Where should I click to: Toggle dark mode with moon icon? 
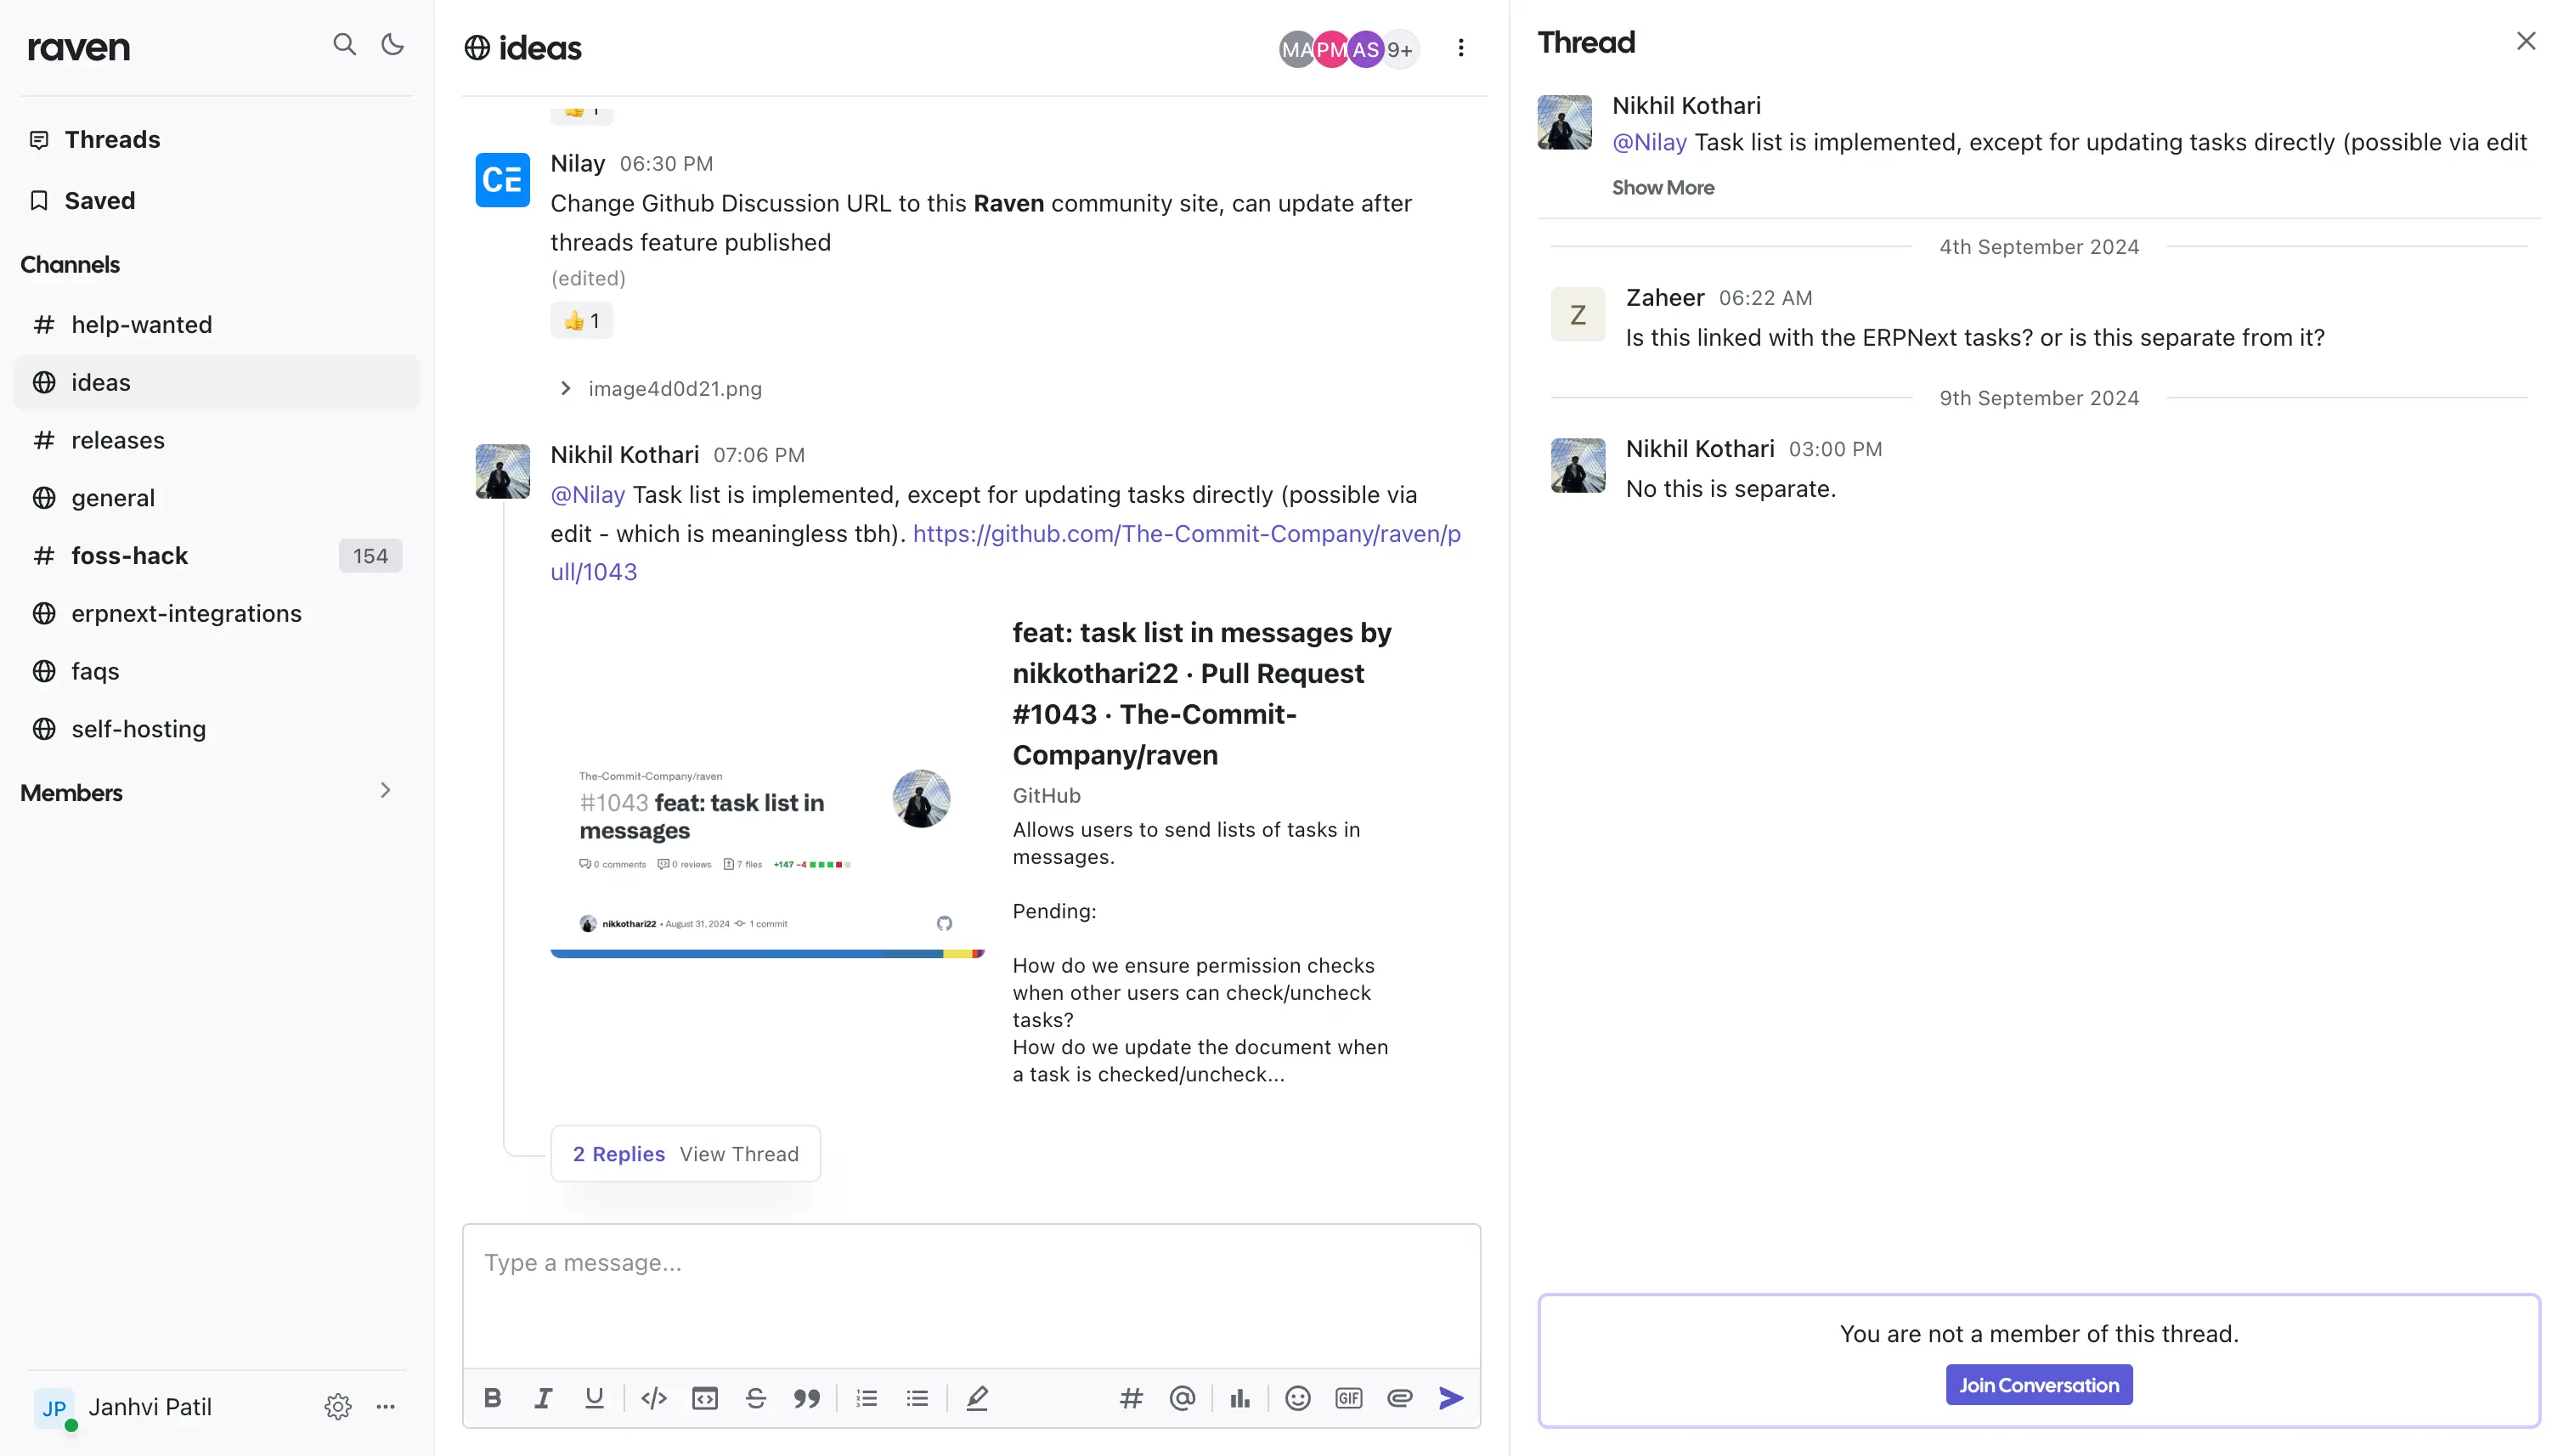click(x=393, y=44)
